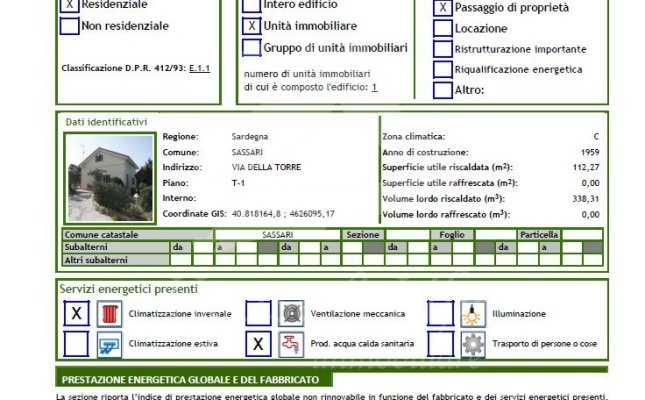Click the fan icon for Ventilazione meccanica
Viewport: 645px width, 400px height.
coord(291,314)
